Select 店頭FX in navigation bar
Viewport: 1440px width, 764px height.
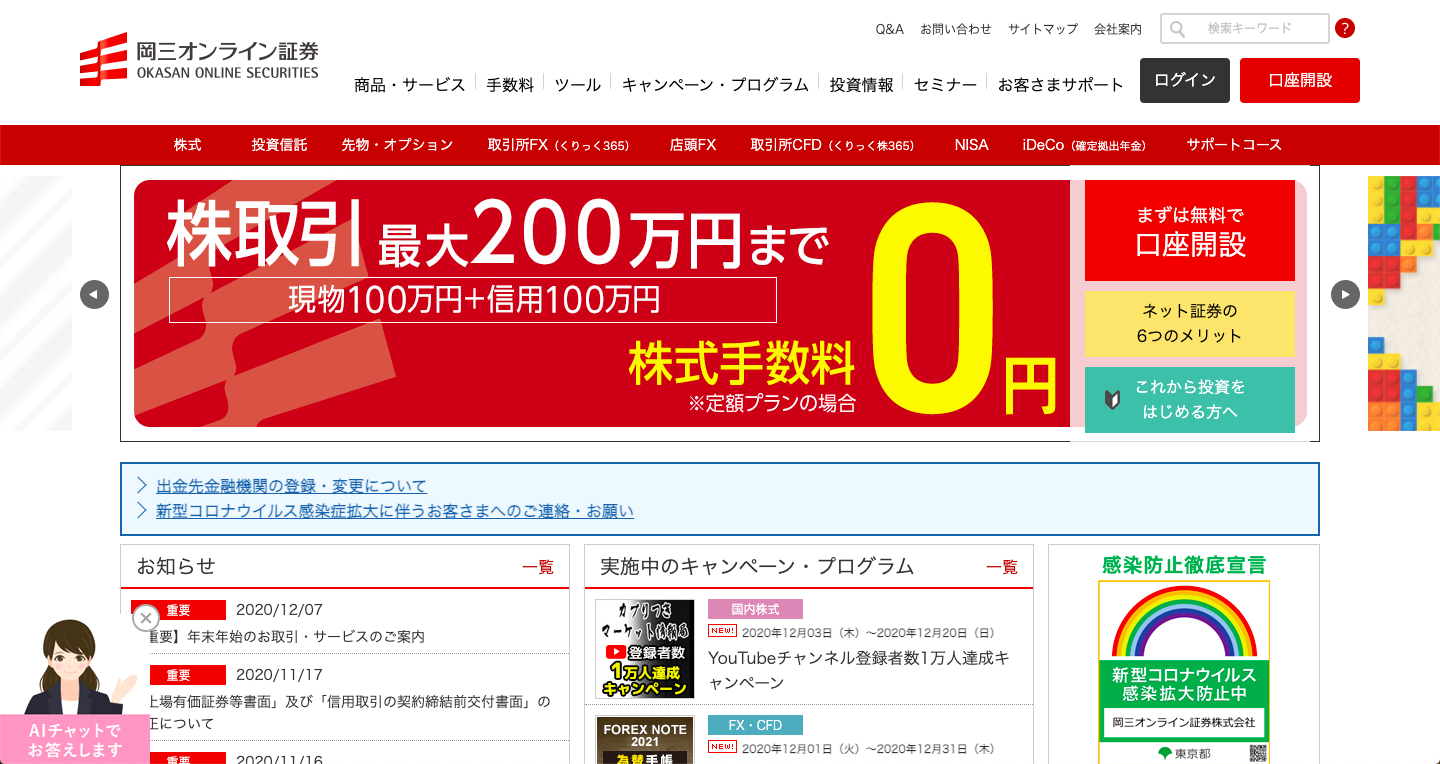(693, 145)
